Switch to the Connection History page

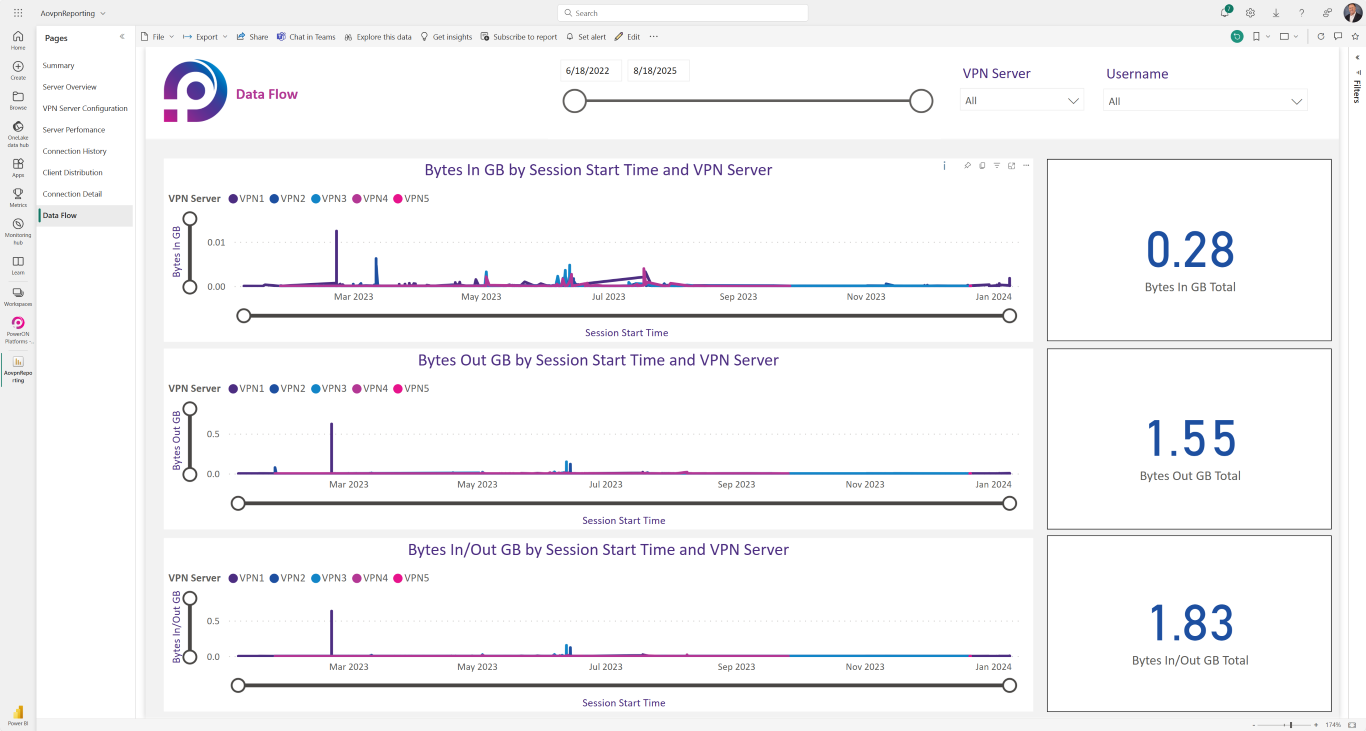click(74, 151)
